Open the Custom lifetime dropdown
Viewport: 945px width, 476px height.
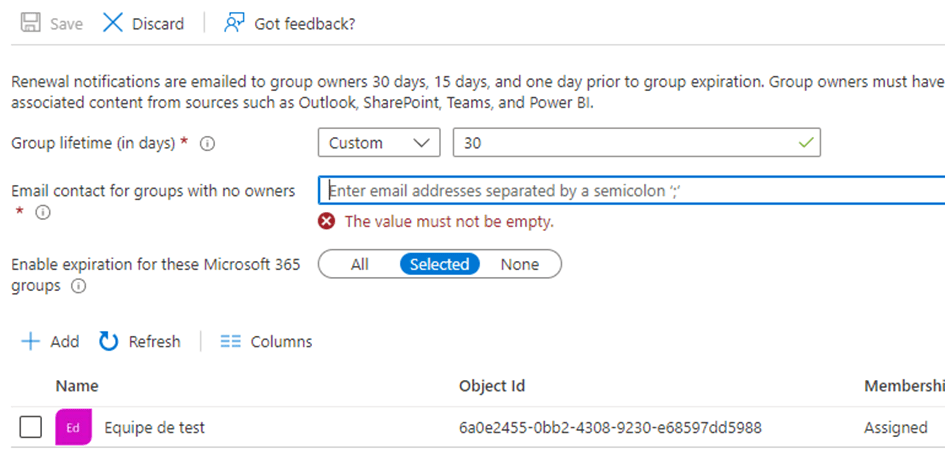379,143
